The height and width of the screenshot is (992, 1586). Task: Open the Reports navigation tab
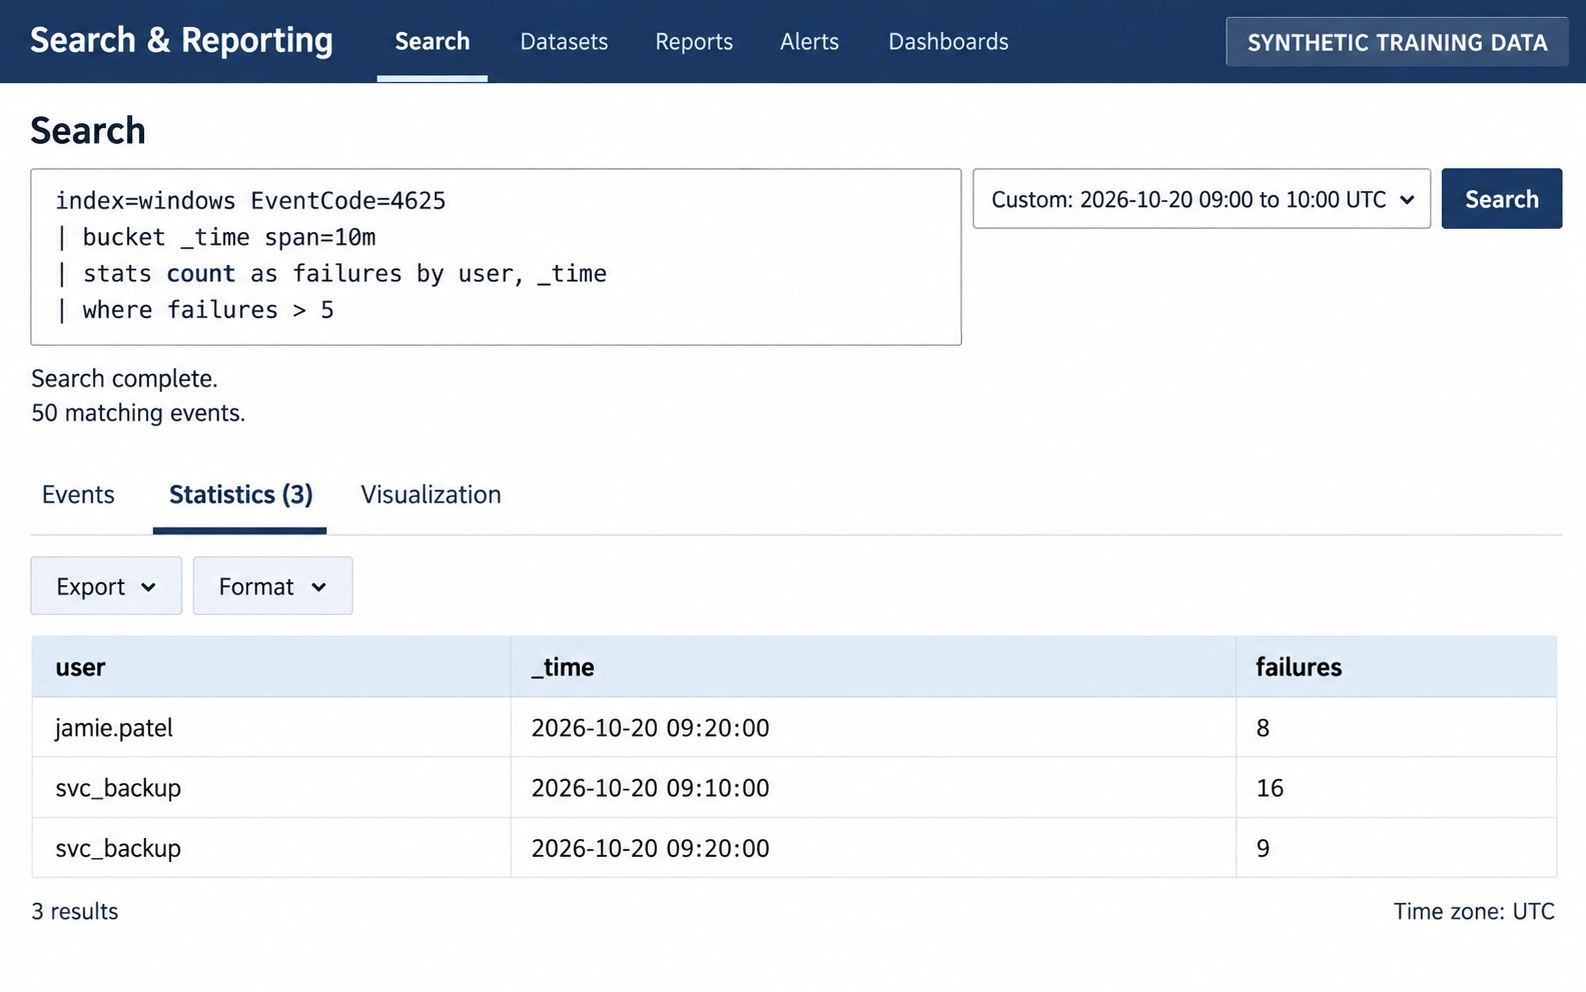pos(694,42)
